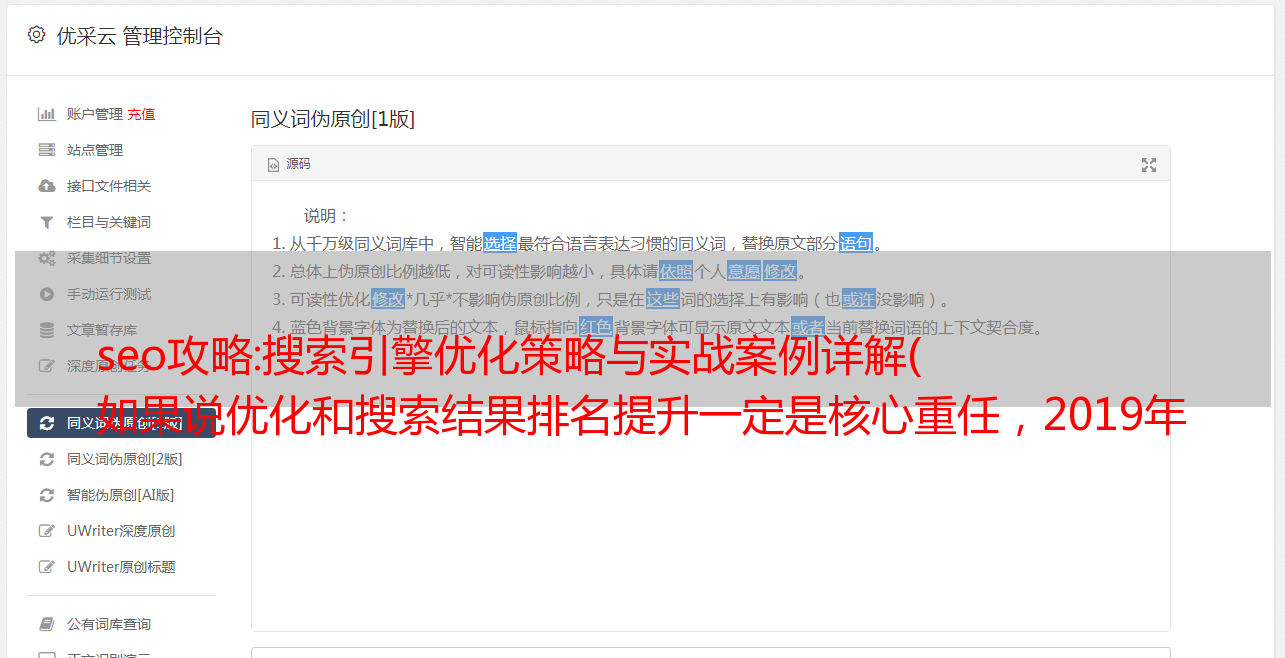Open 采集细节设置 sidebar entry
The image size is (1285, 658).
click(x=108, y=258)
